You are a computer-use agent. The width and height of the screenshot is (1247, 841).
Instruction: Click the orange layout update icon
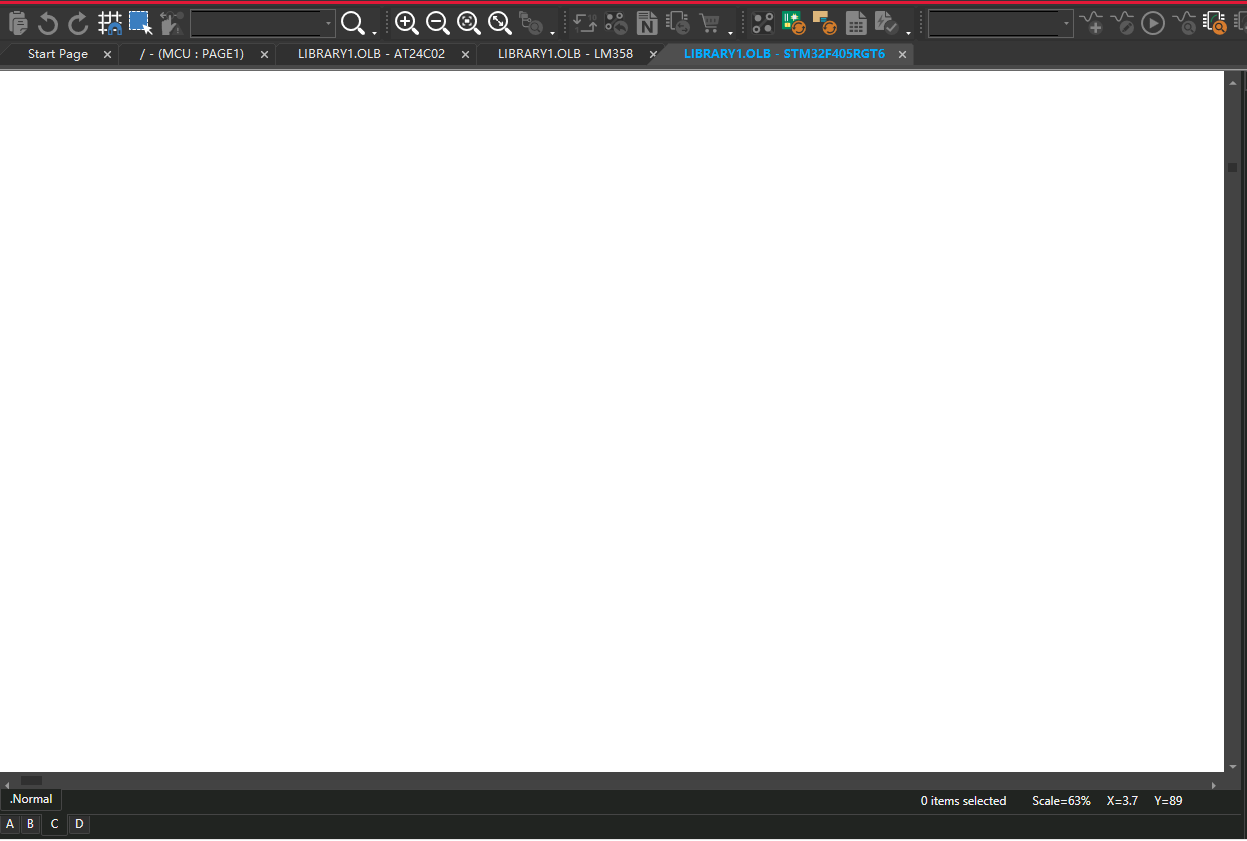825,23
